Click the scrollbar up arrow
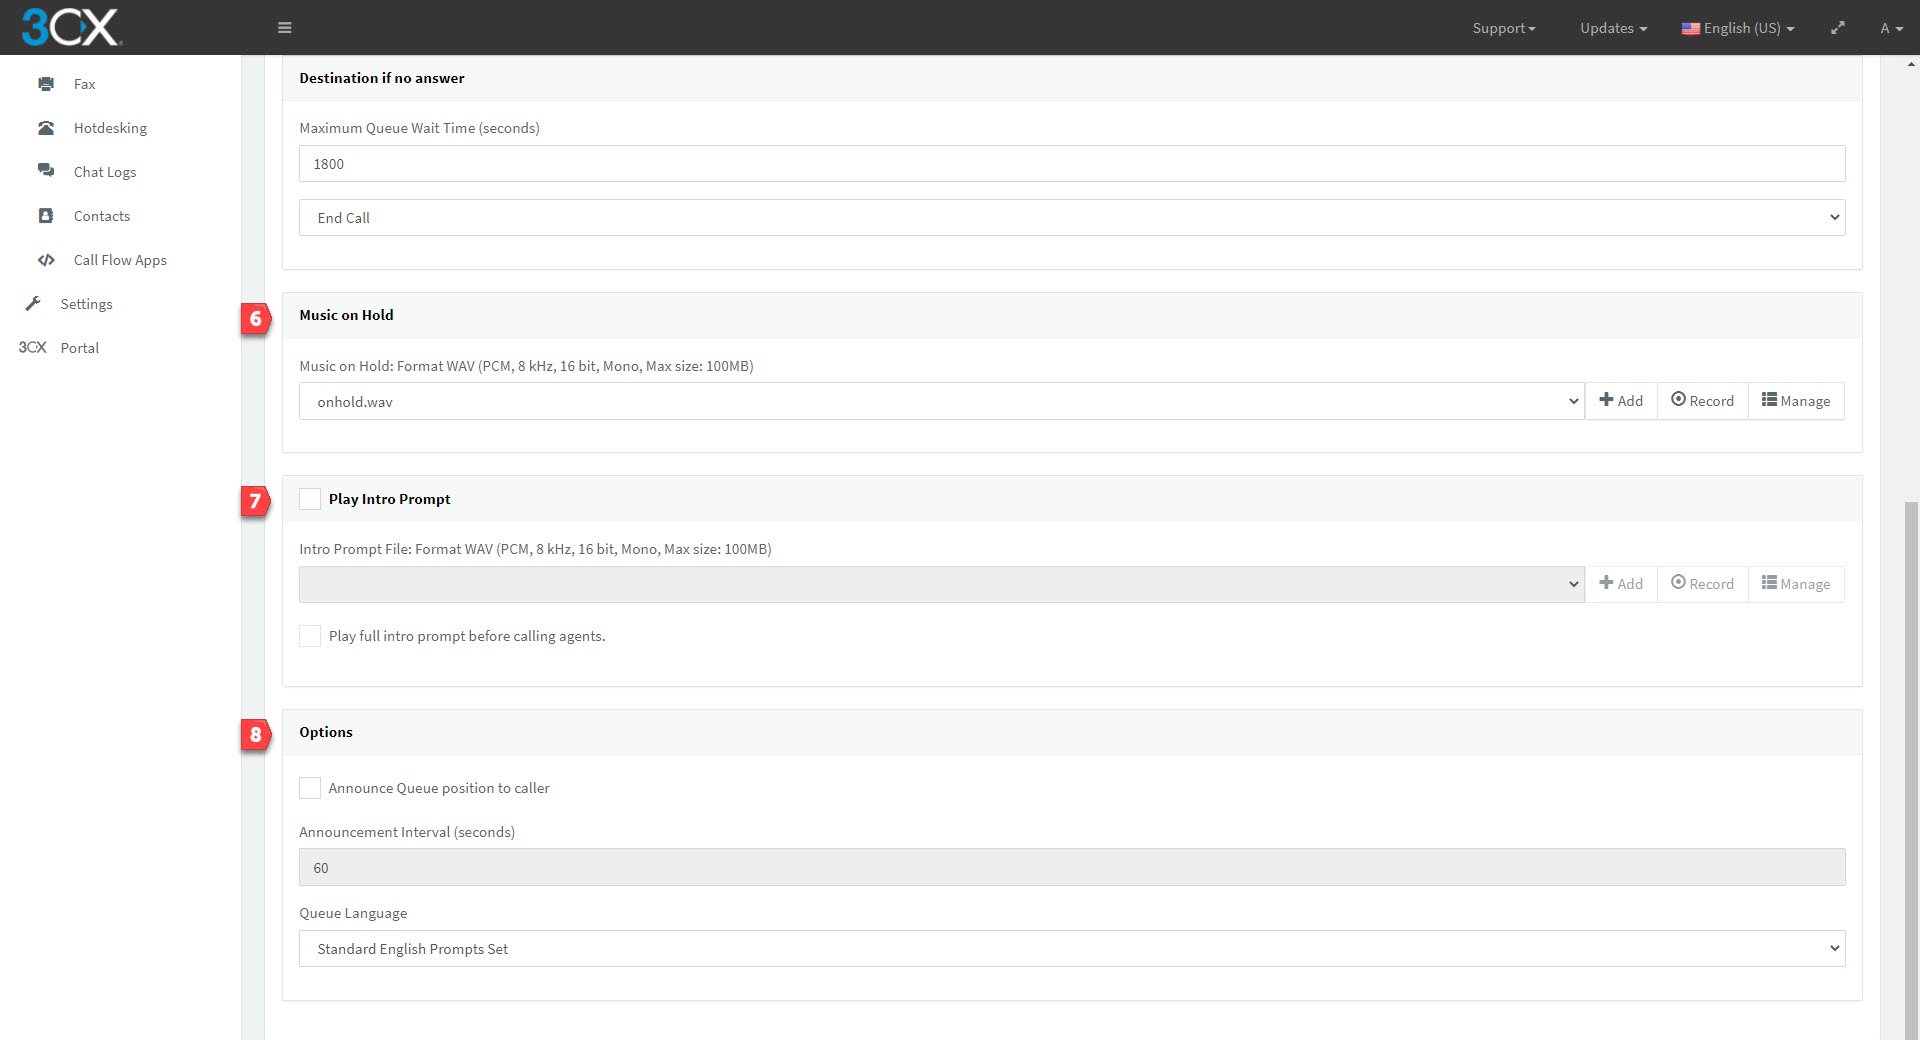Viewport: 1920px width, 1040px height. (x=1911, y=65)
